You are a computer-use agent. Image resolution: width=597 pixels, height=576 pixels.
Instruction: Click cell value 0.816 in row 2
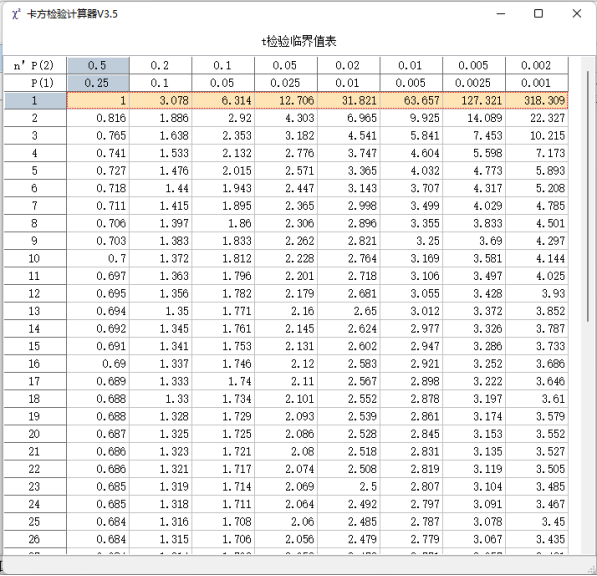pos(98,118)
